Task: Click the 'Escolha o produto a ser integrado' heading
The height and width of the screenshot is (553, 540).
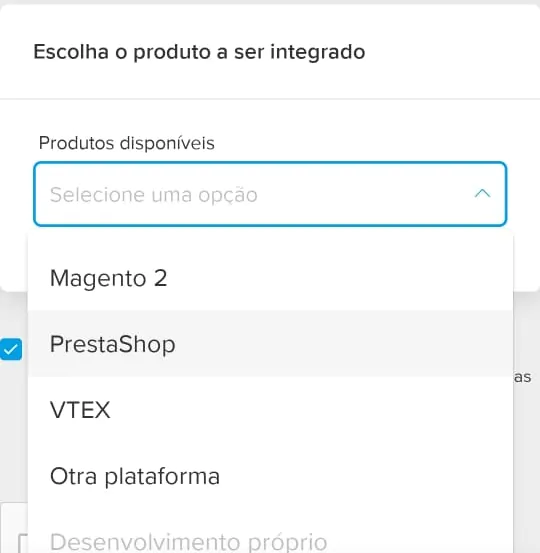Action: (199, 52)
